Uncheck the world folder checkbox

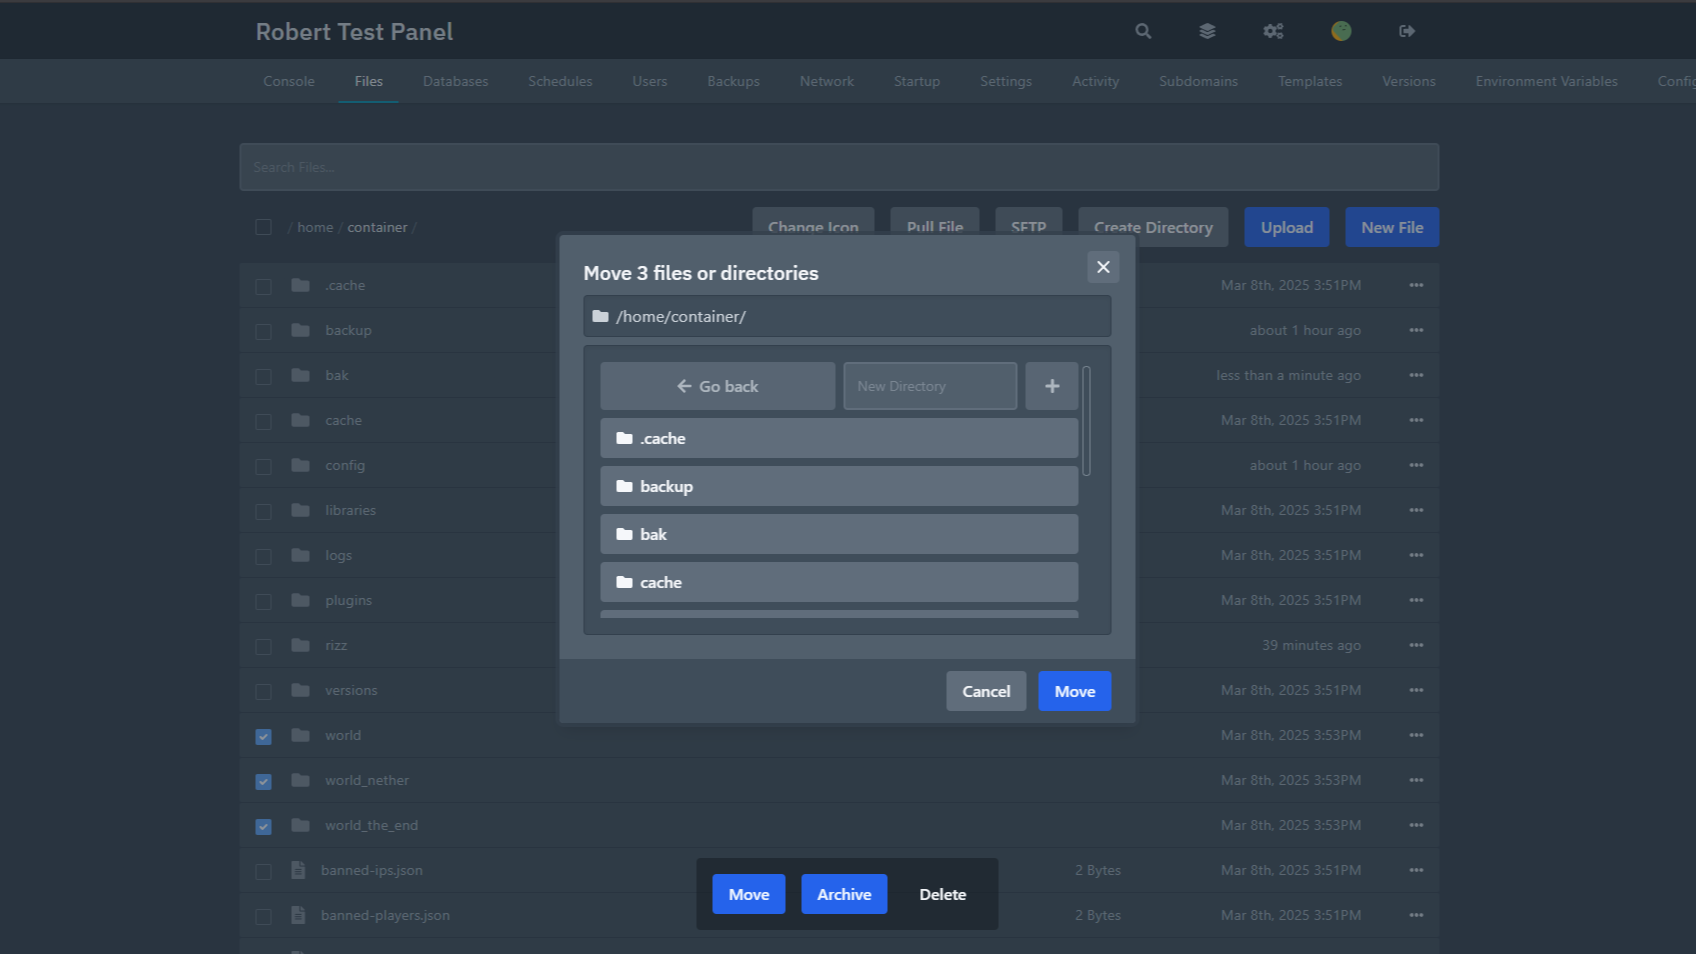pos(263,736)
